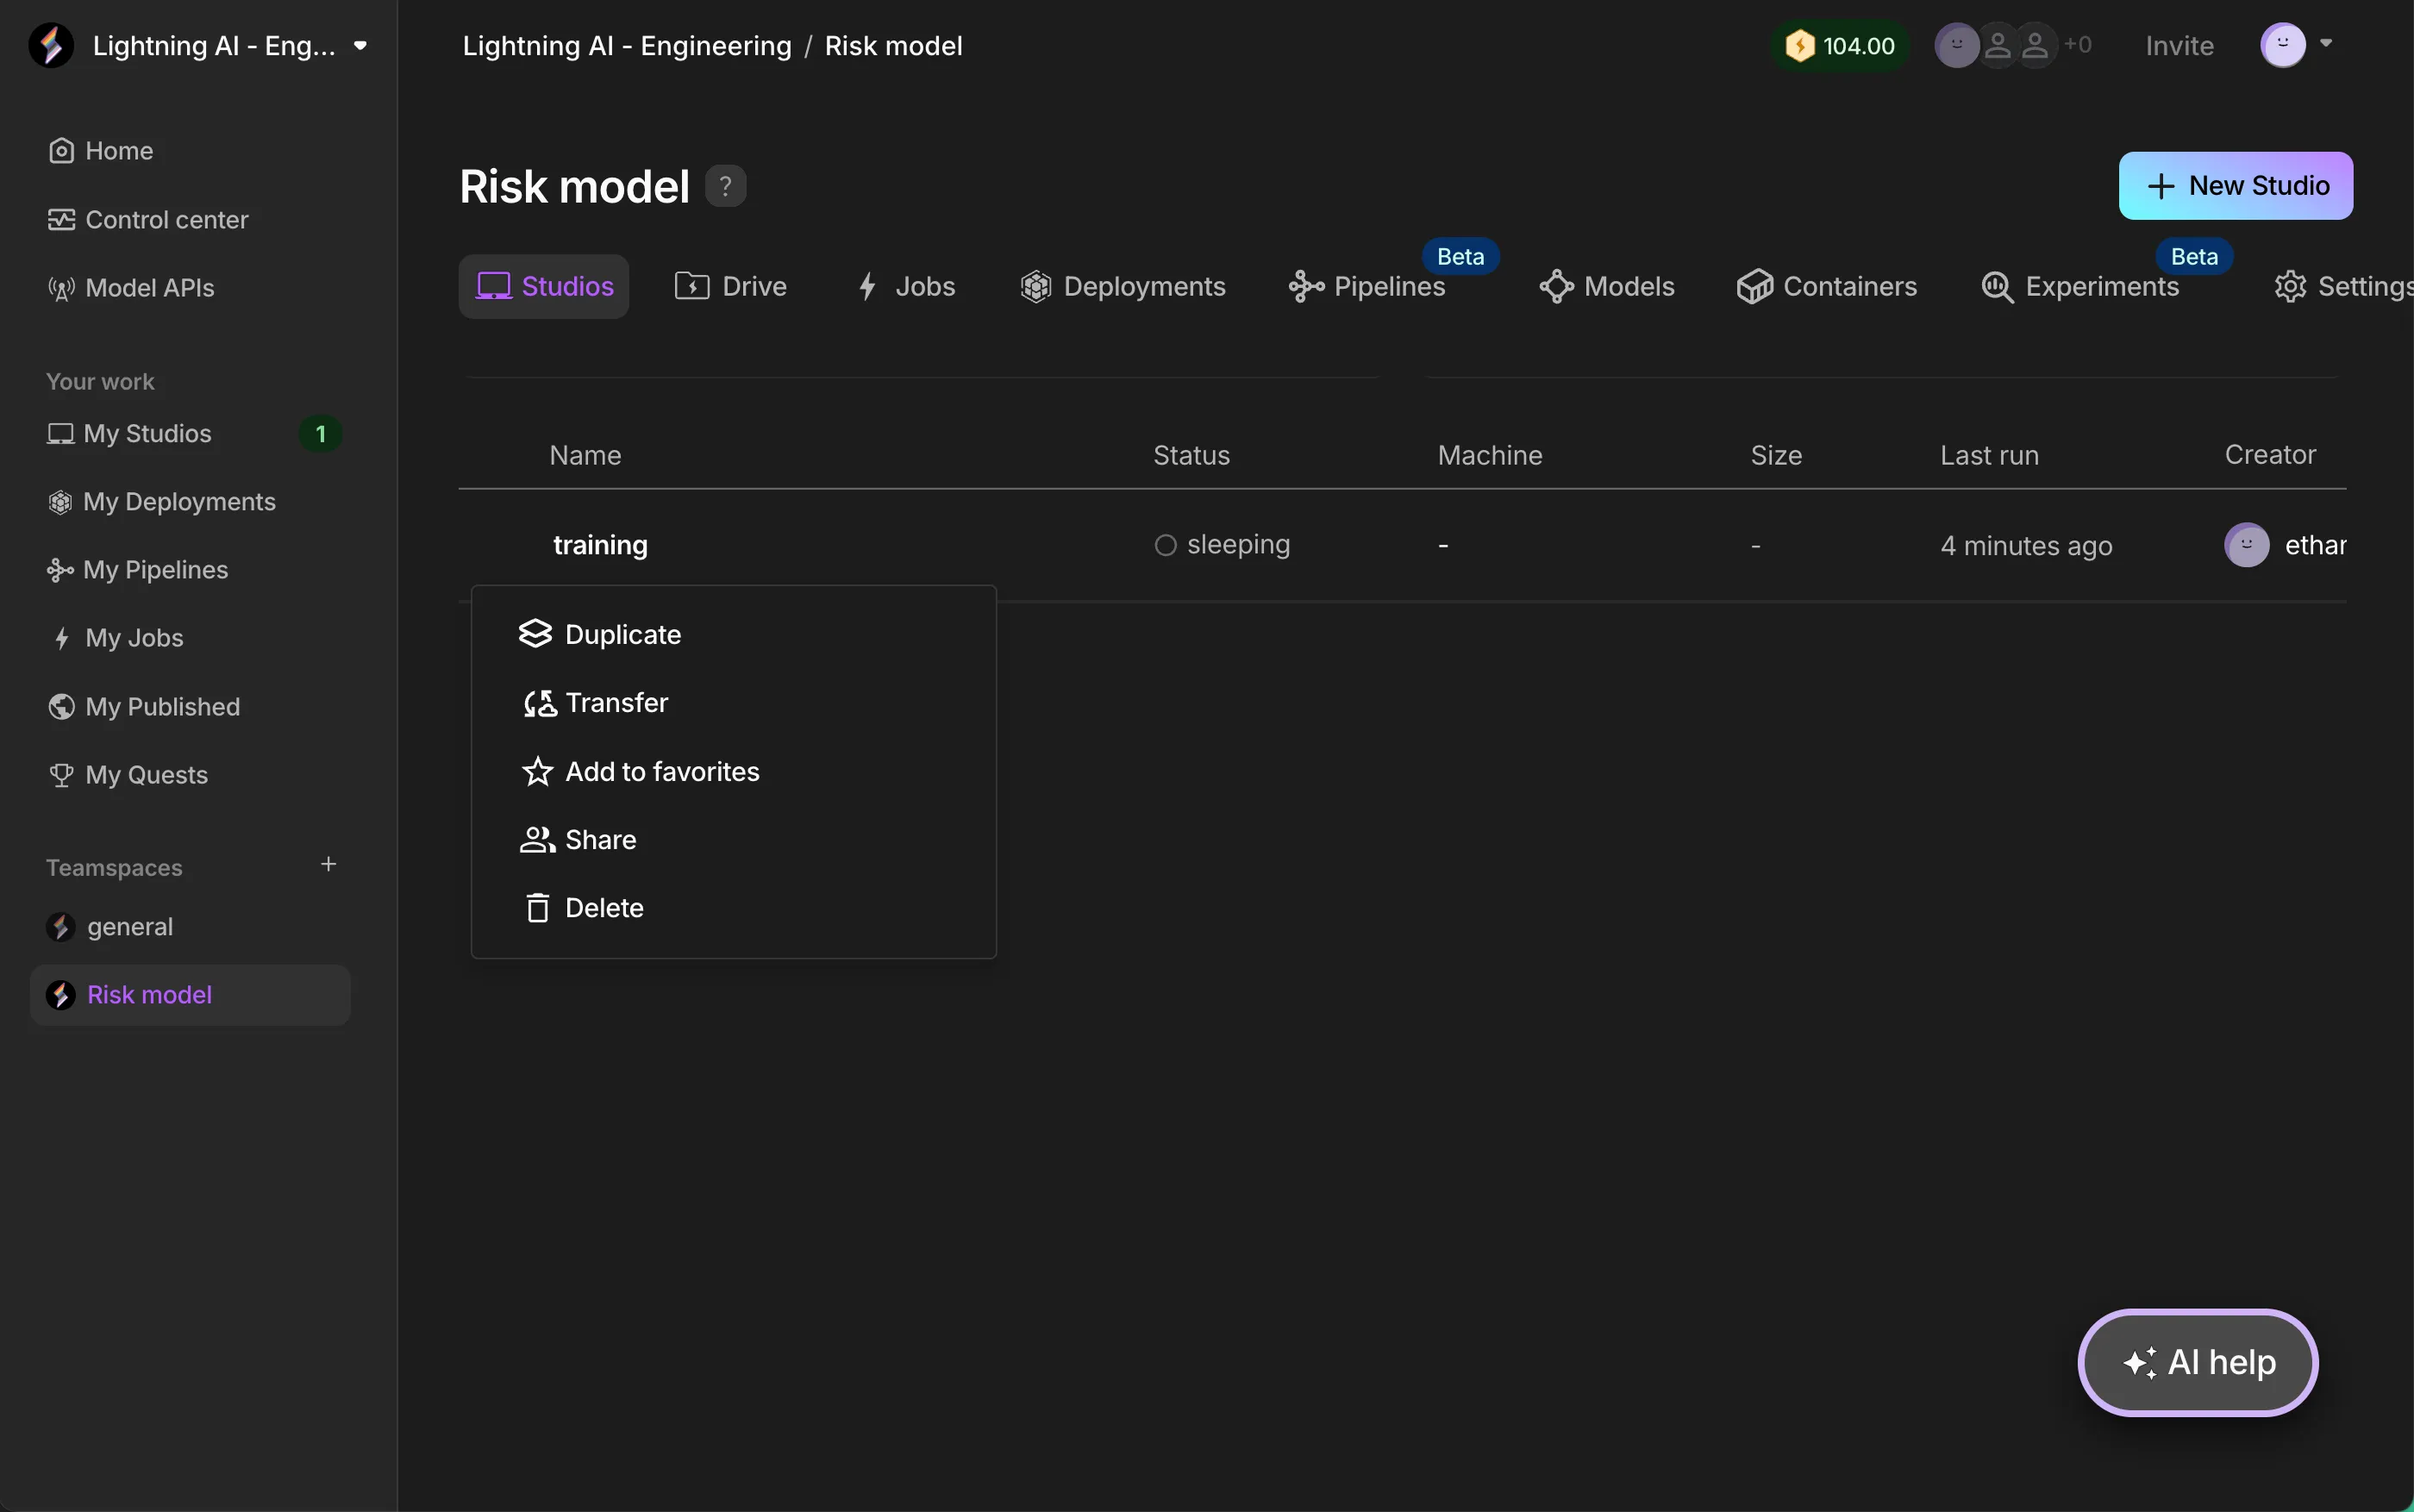Open My Pipelines
The width and height of the screenshot is (2414, 1512).
coord(137,570)
